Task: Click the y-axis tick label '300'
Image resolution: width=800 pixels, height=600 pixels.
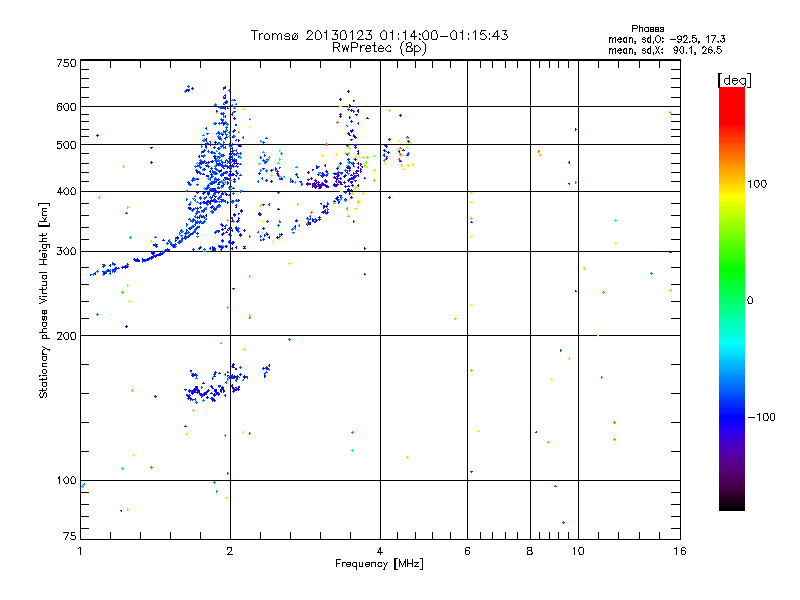Action: [x=66, y=251]
